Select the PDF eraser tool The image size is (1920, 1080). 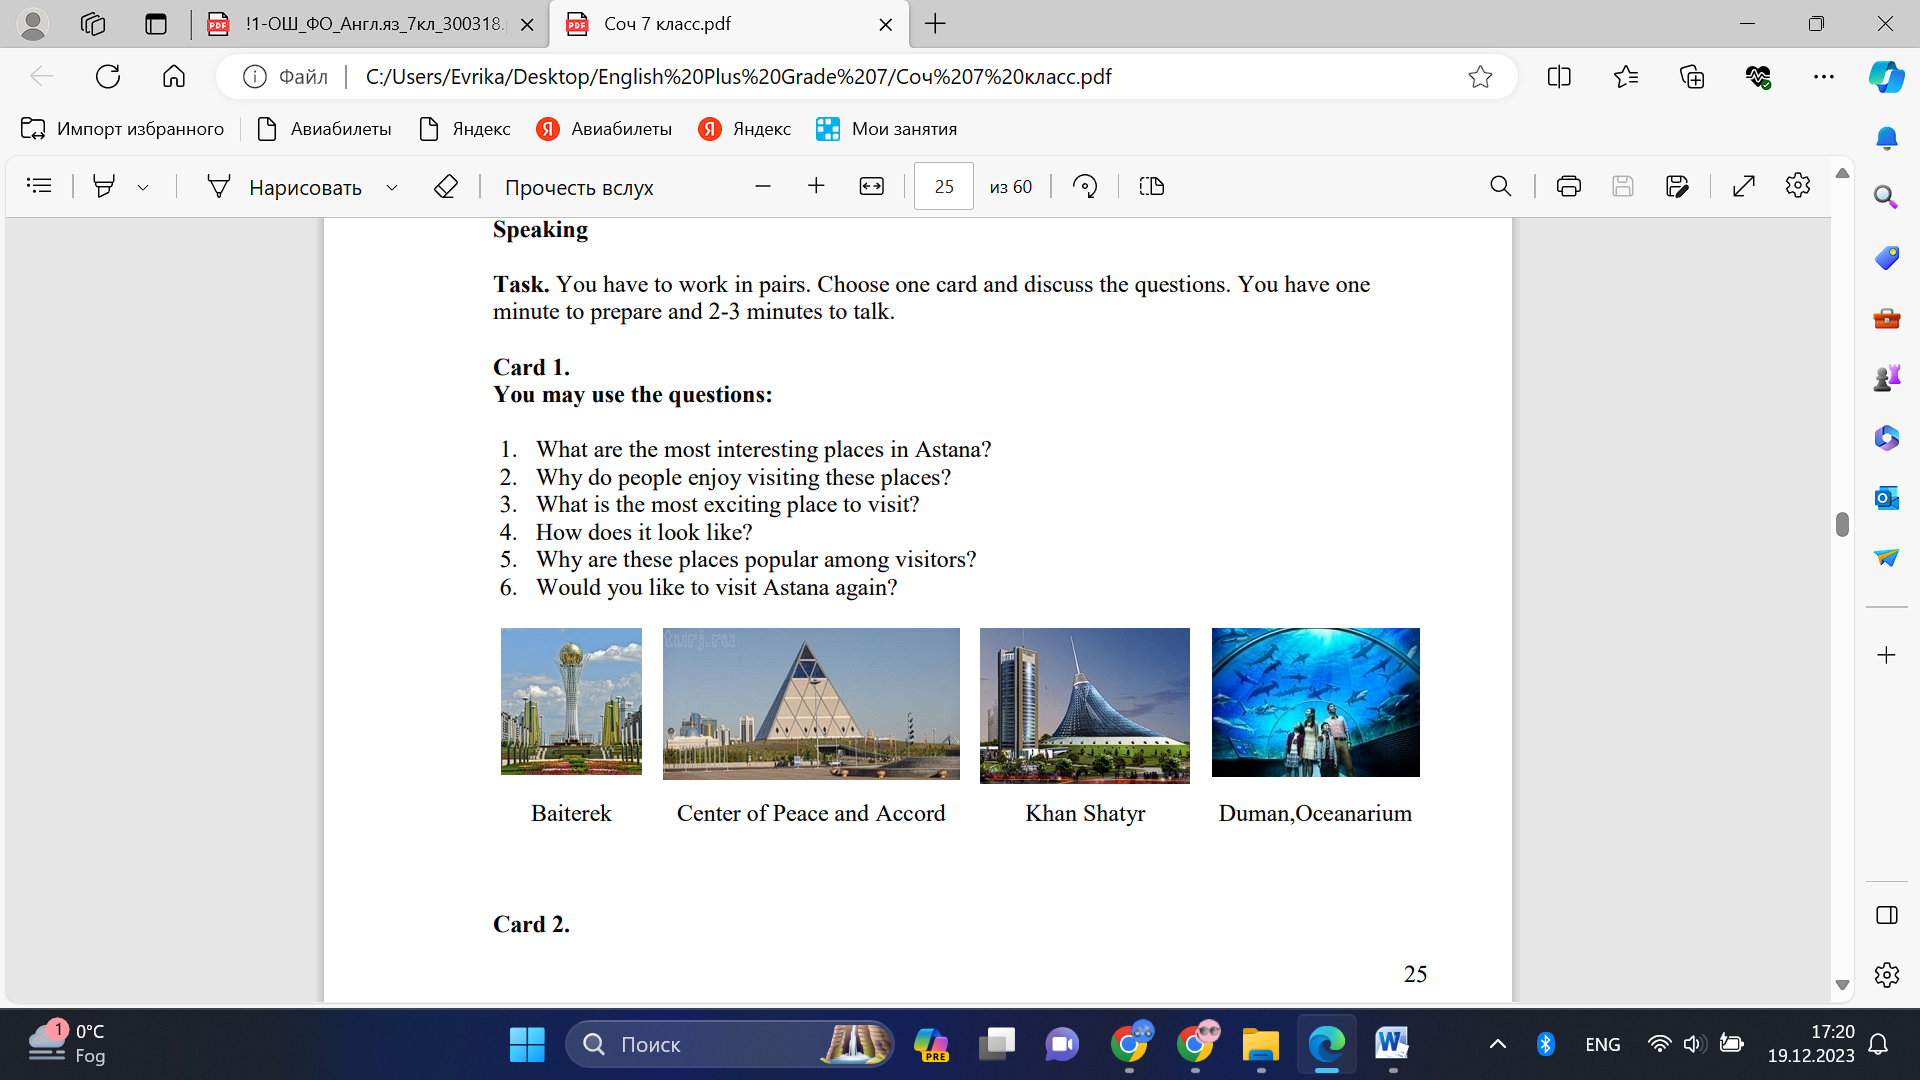(446, 186)
